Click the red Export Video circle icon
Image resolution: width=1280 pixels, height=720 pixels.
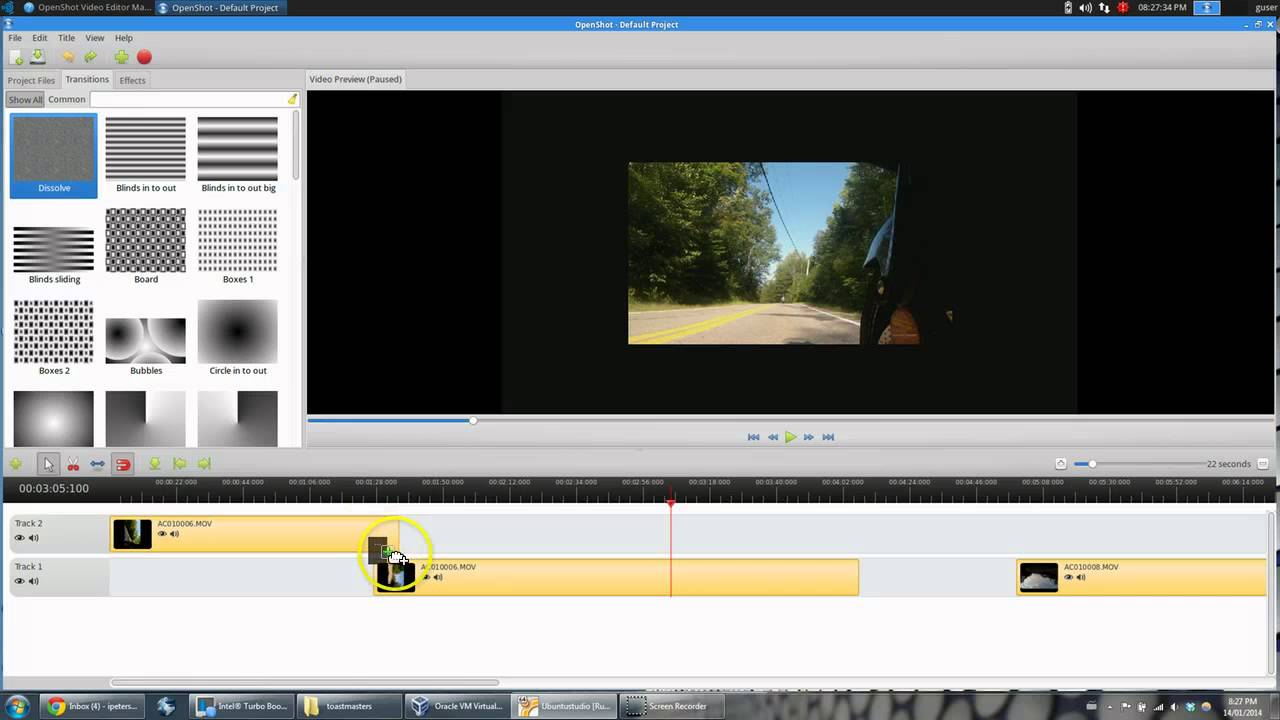pyautogui.click(x=144, y=58)
